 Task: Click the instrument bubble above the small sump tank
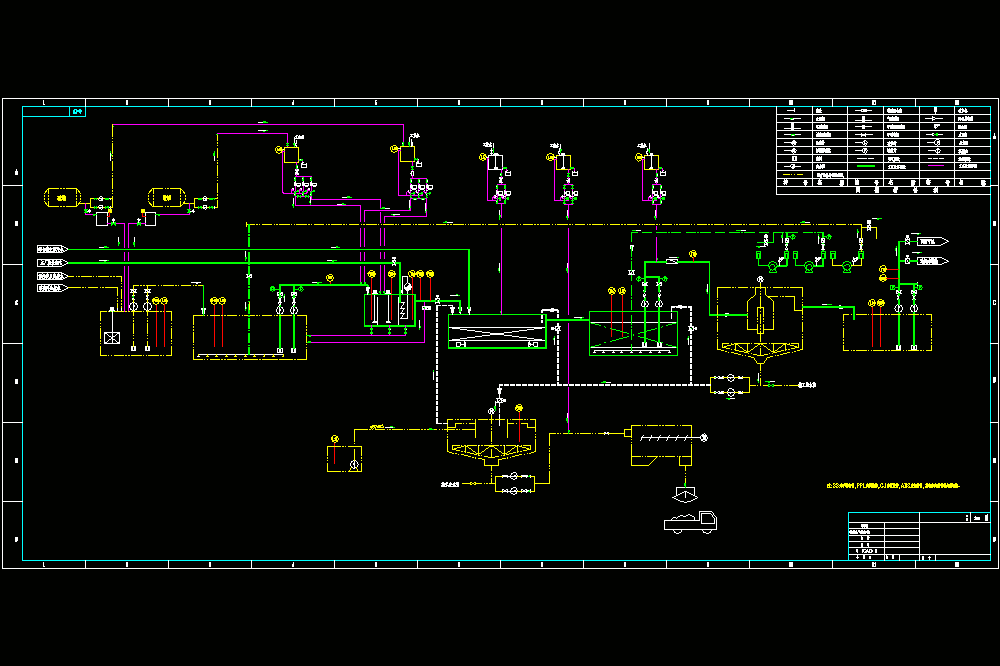[335, 439]
